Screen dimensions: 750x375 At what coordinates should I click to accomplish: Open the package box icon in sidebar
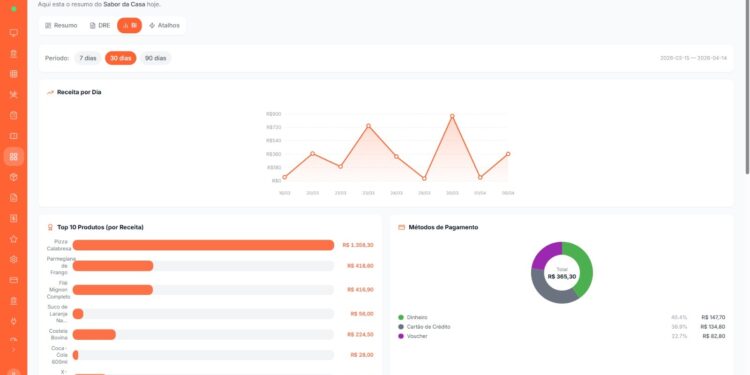13,177
